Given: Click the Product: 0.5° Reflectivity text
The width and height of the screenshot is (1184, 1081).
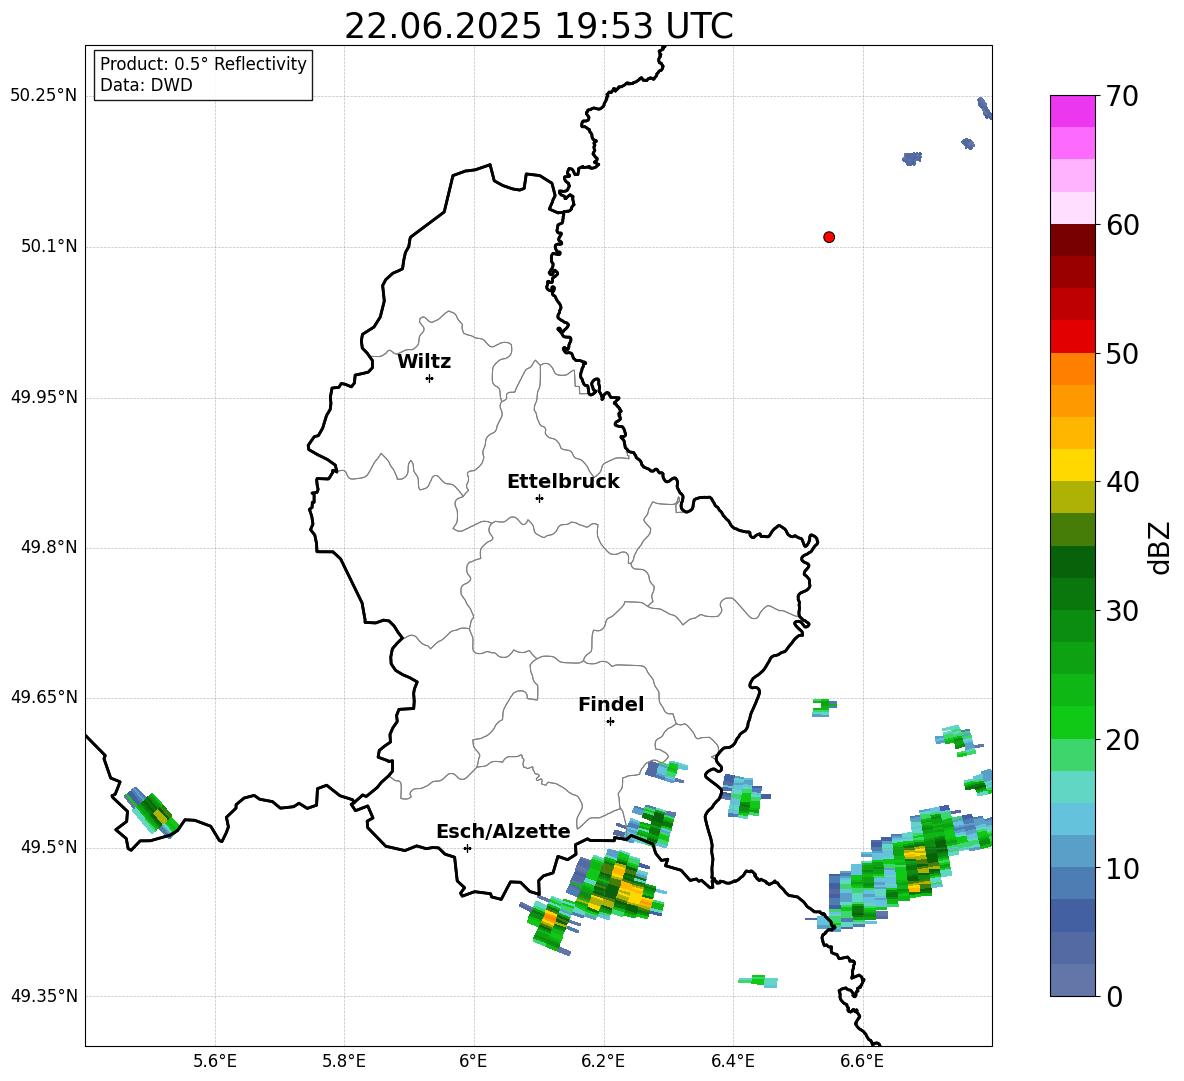Looking at the screenshot, I should pyautogui.click(x=203, y=64).
